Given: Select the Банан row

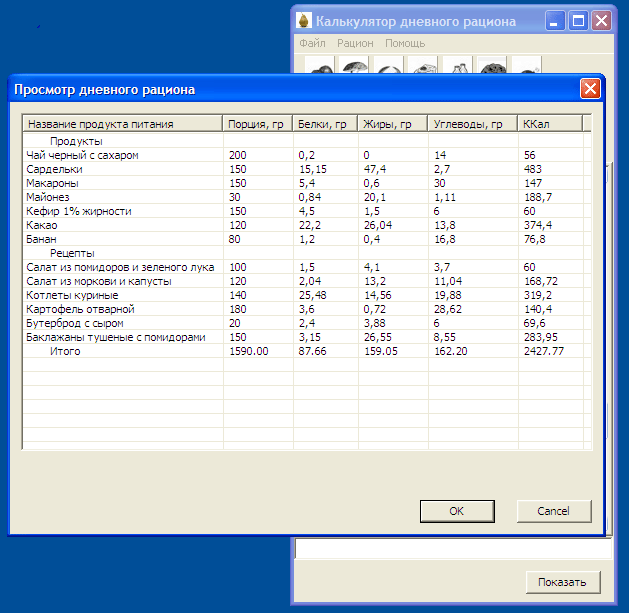Looking at the screenshot, I should [x=306, y=239].
